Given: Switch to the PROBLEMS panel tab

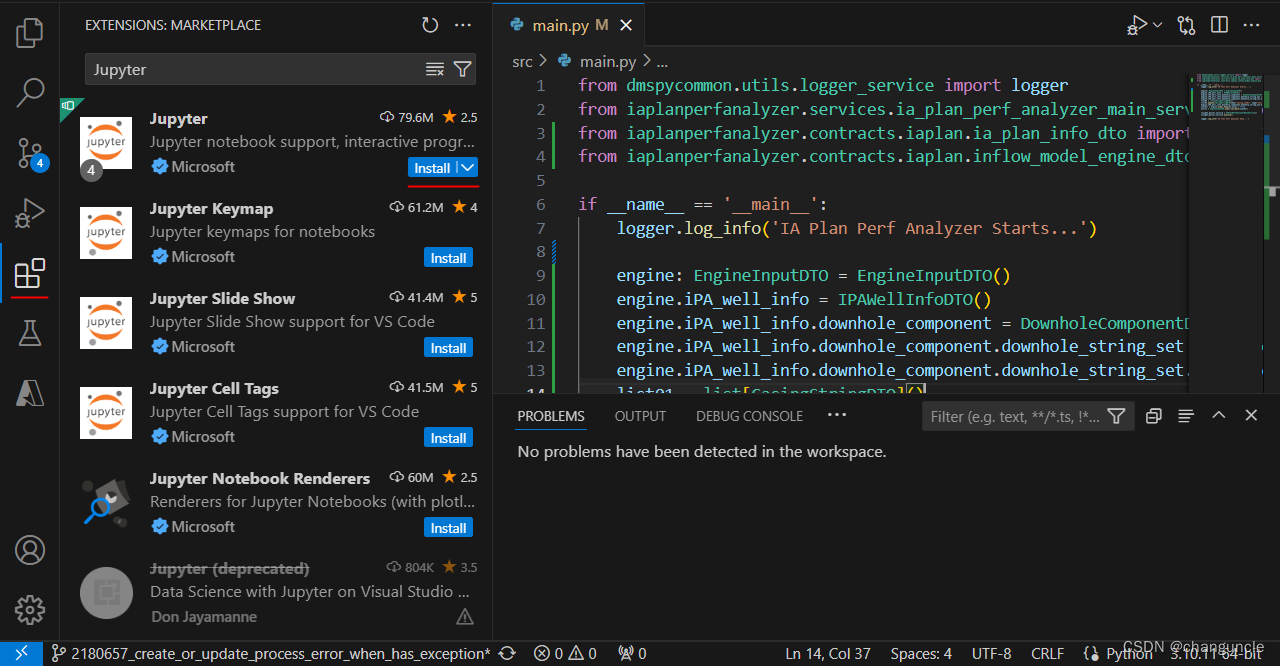Looking at the screenshot, I should (x=551, y=416).
